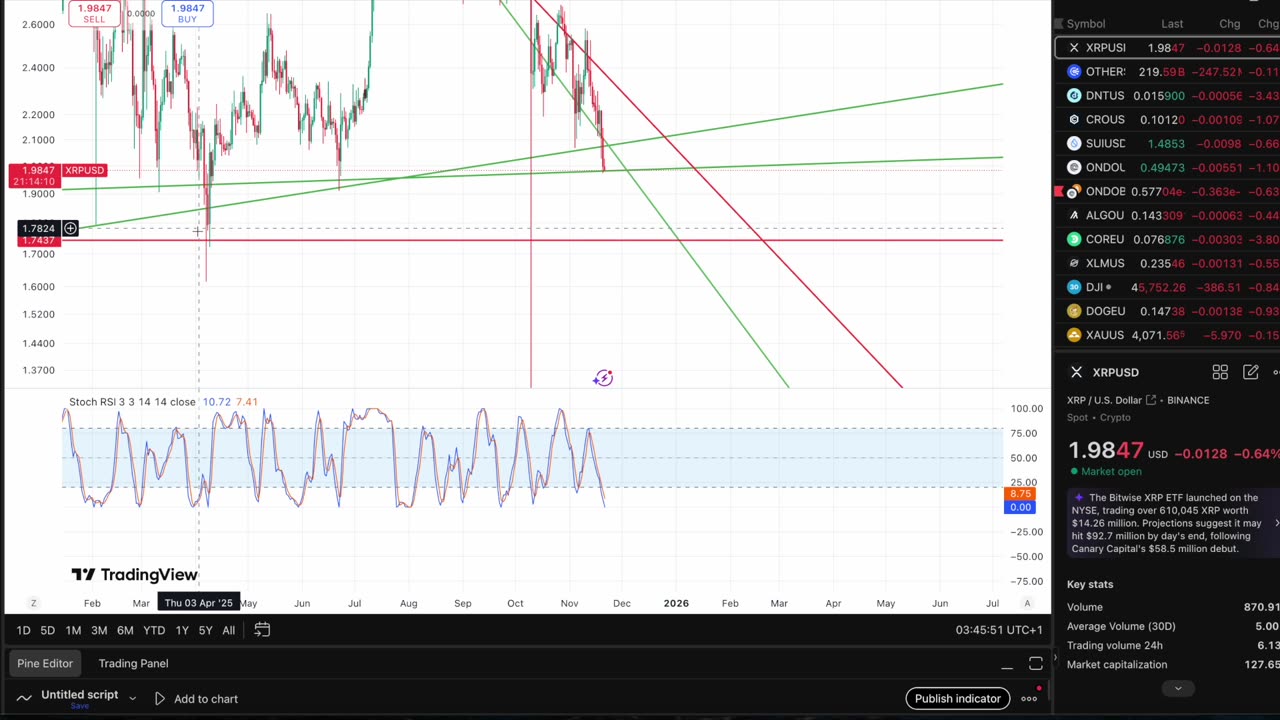Click the XRP logo in the details panel

1076,372
